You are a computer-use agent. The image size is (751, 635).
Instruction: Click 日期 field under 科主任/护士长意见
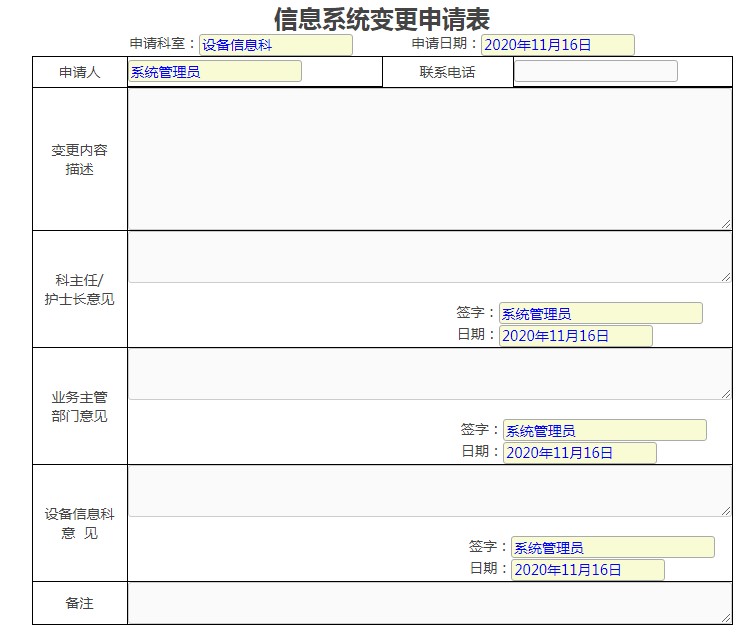[575, 336]
